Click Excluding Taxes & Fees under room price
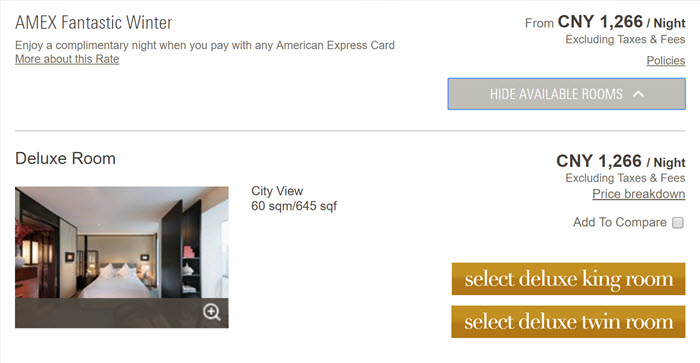 coord(625,178)
